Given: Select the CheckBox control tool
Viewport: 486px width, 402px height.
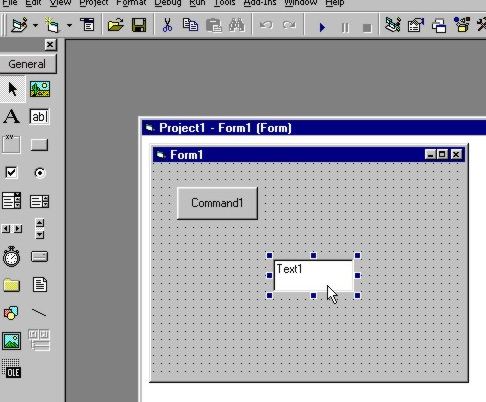Looking at the screenshot, I should click(x=11, y=172).
